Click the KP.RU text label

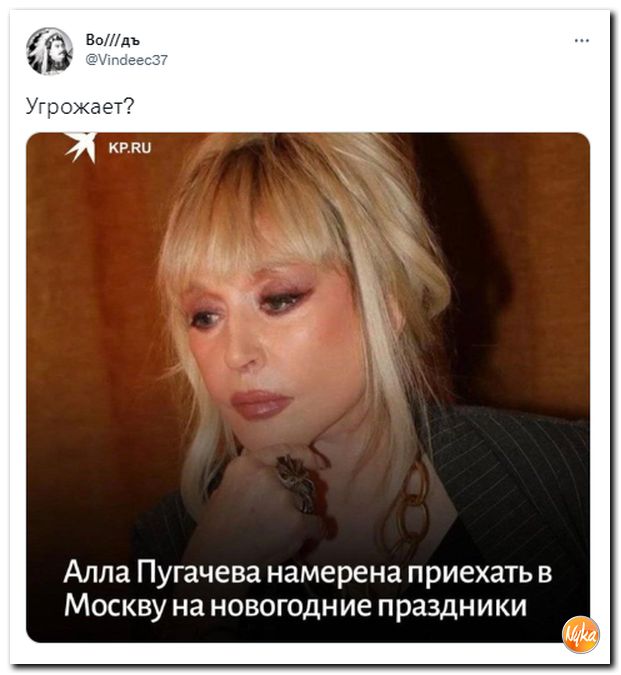coord(130,148)
